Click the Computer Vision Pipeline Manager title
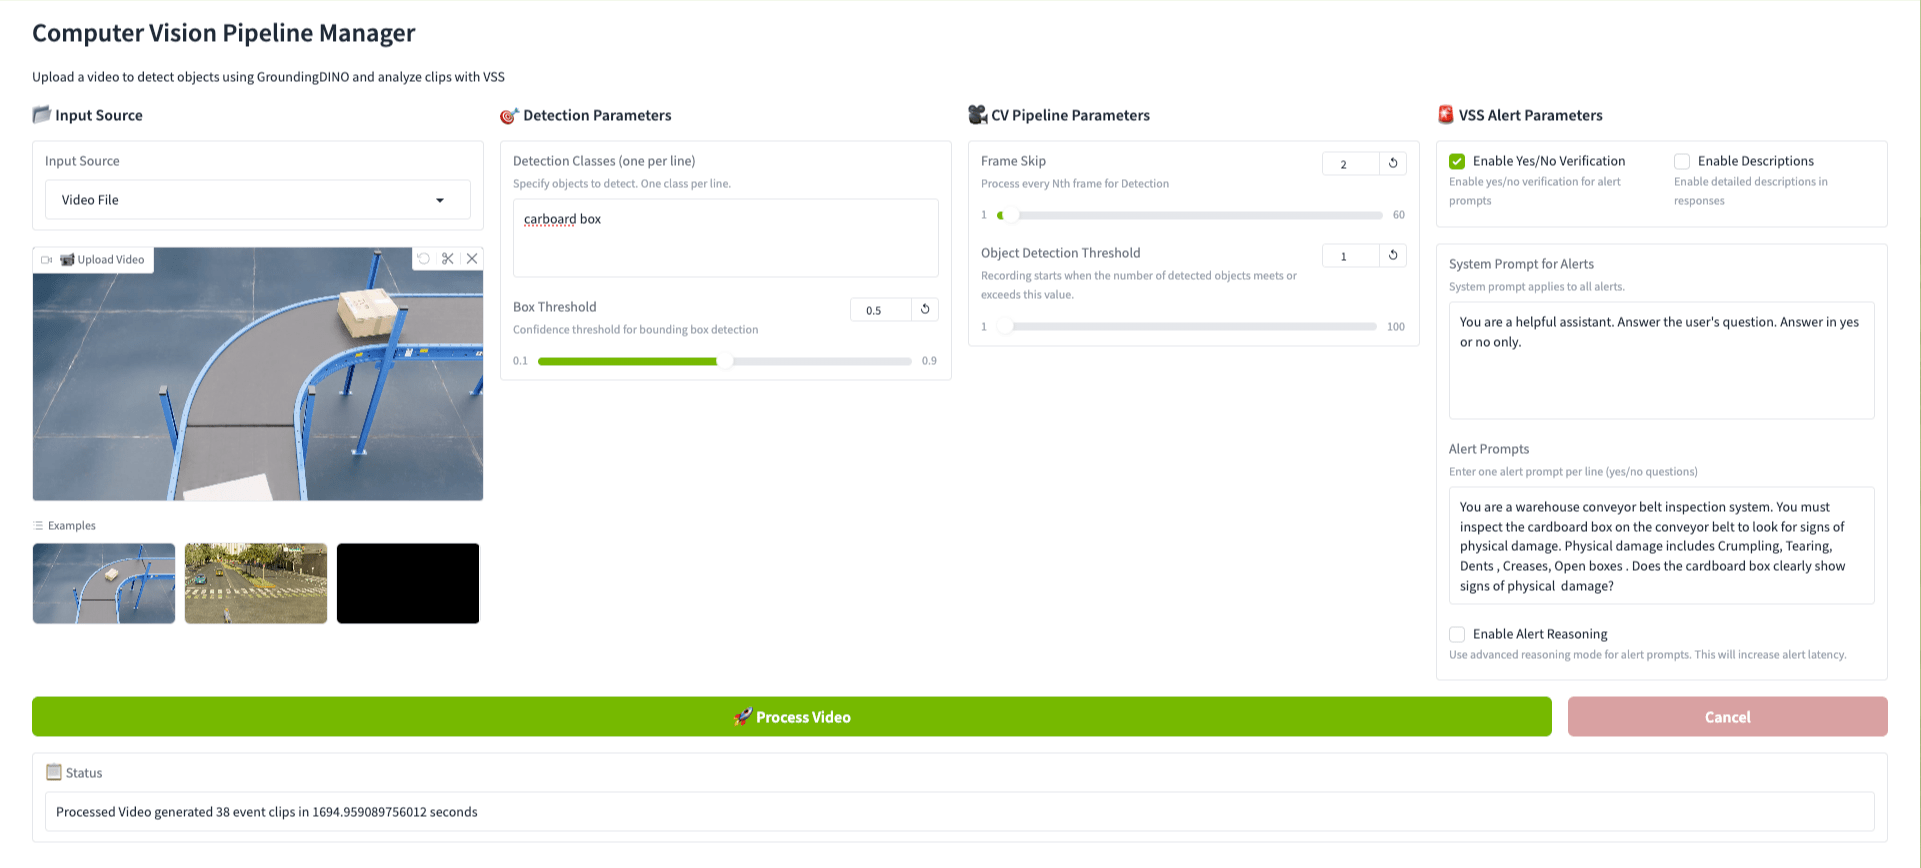The width and height of the screenshot is (1921, 868). click(x=224, y=33)
